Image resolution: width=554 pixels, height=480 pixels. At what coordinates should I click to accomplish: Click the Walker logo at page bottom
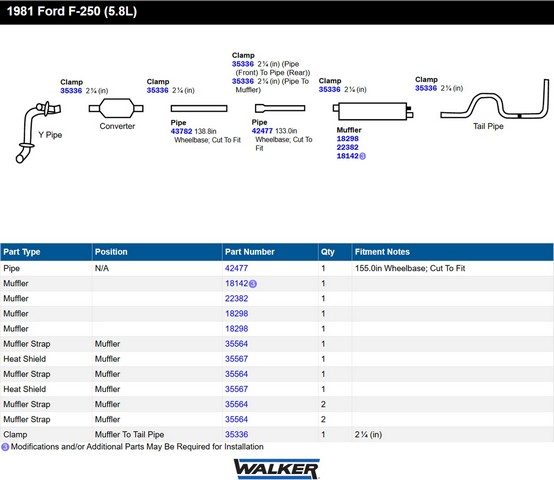pyautogui.click(x=277, y=469)
